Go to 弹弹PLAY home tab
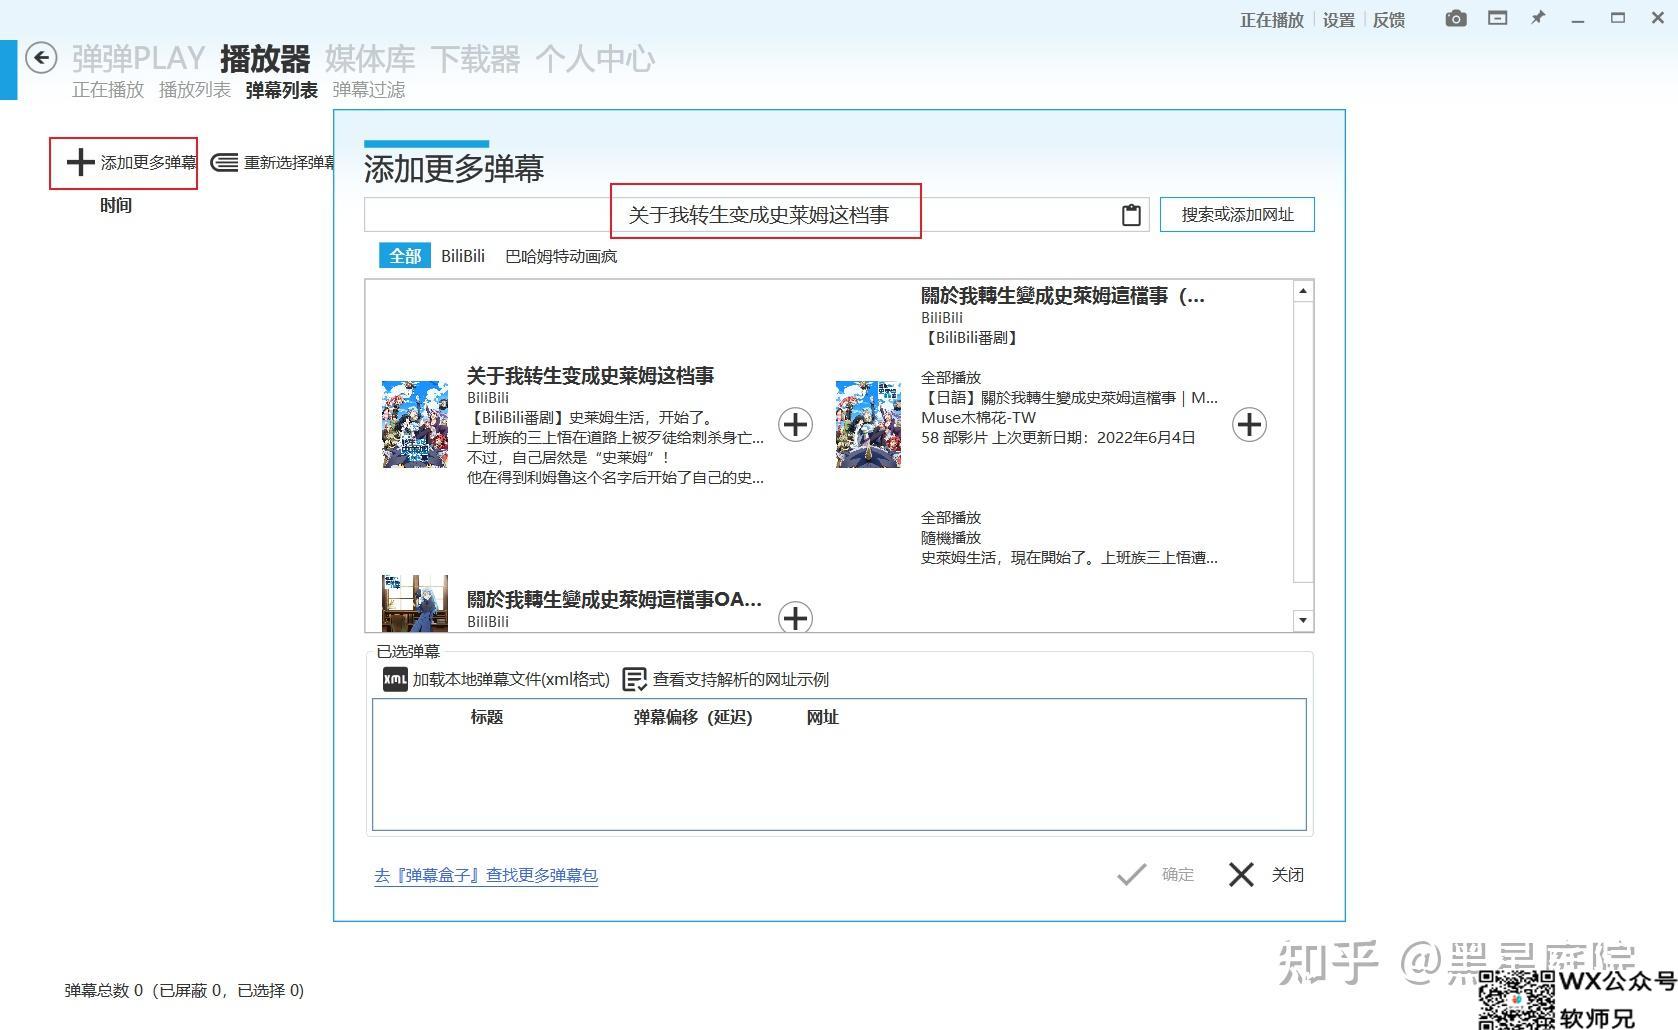Screen dimensions: 1678x1030 tap(138, 59)
